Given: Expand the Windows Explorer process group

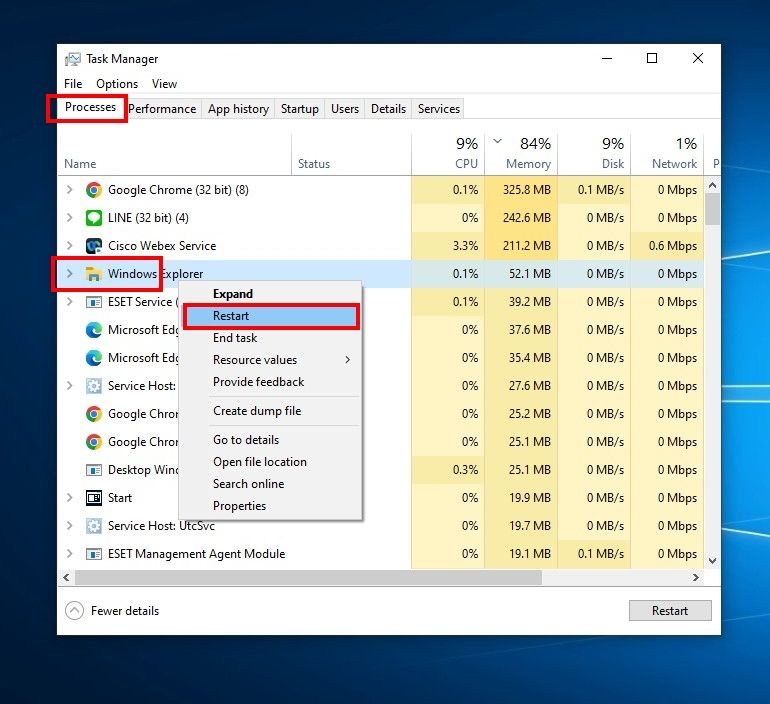Looking at the screenshot, I should tap(70, 274).
